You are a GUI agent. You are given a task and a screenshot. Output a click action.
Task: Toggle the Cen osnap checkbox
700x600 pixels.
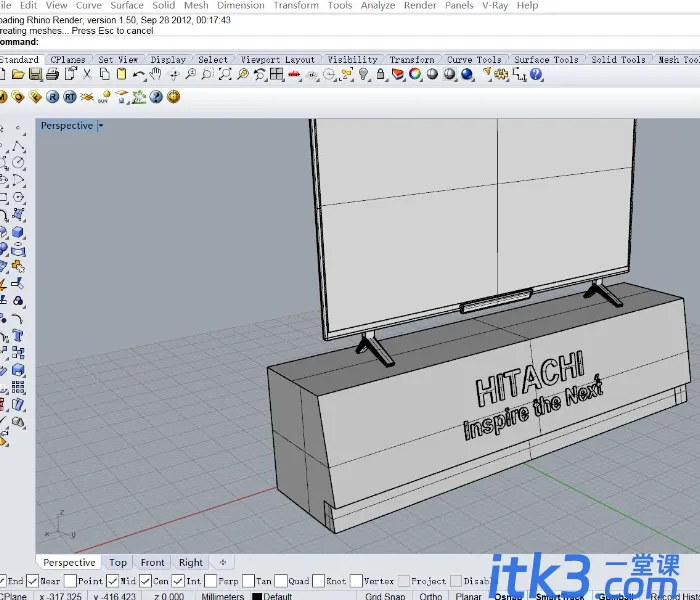point(145,581)
